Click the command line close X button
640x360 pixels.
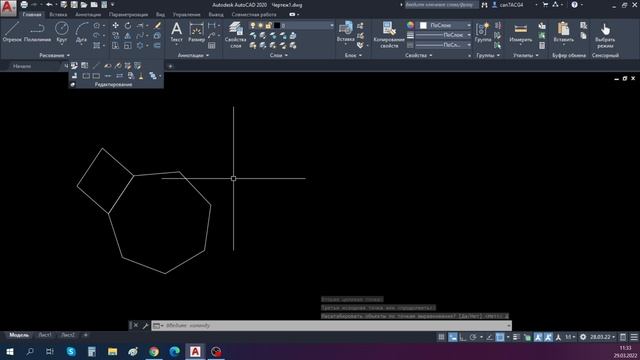[136, 325]
